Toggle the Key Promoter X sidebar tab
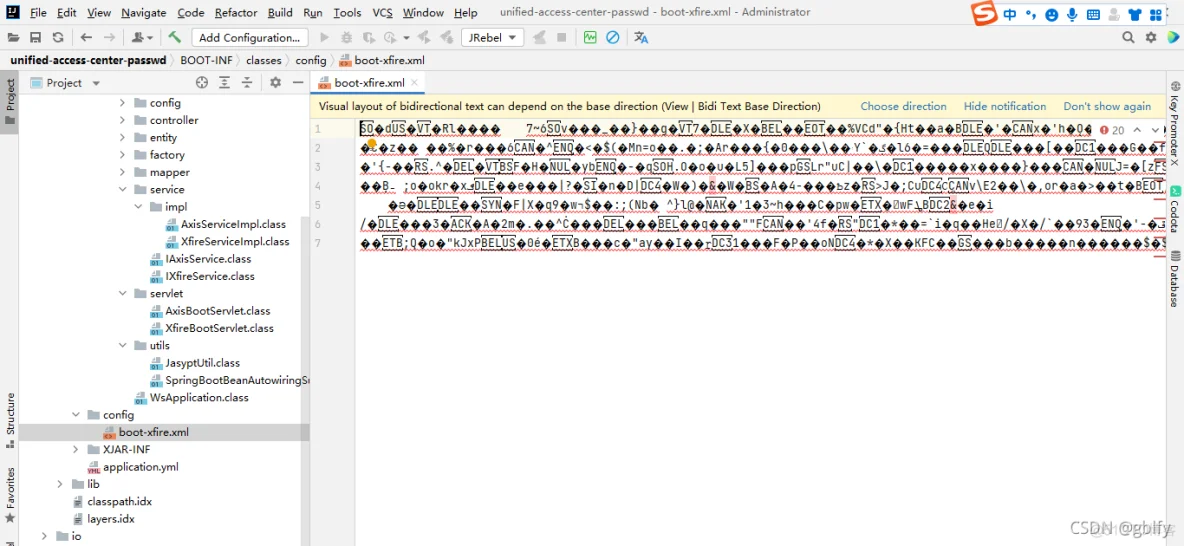The image size is (1184, 546). [x=1174, y=123]
